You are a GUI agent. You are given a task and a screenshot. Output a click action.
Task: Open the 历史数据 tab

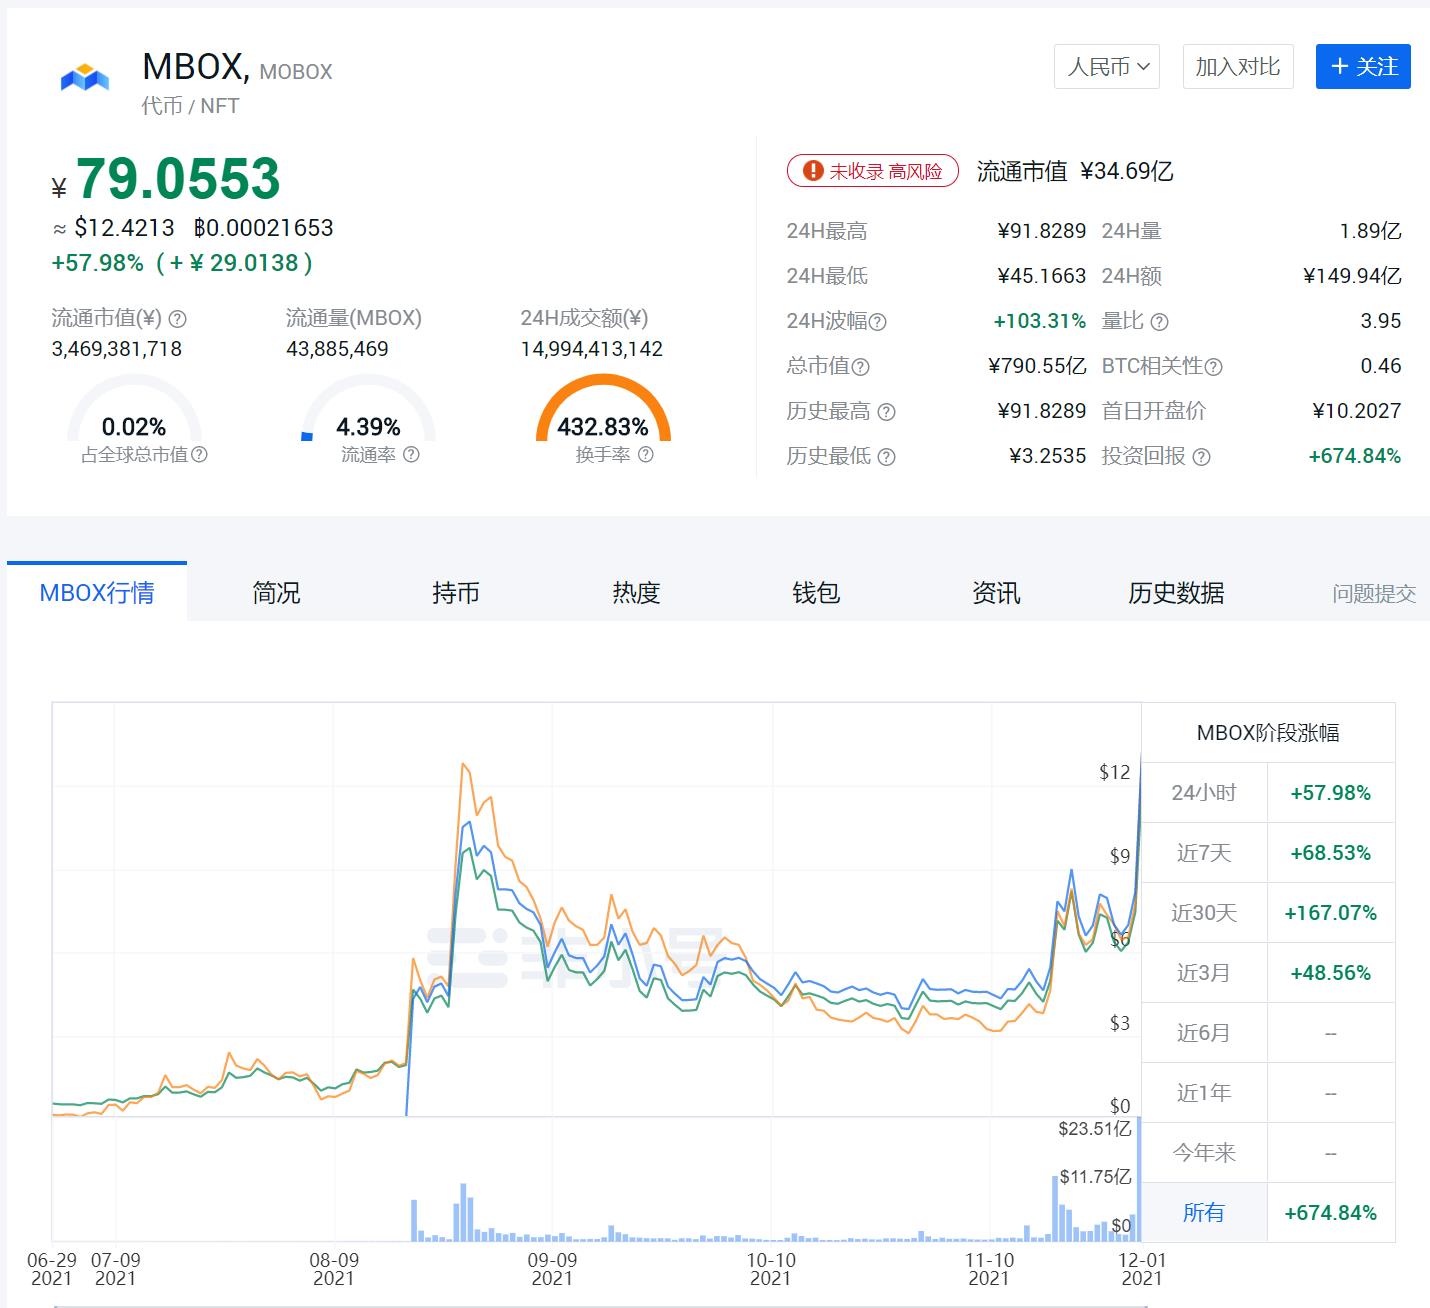tap(1176, 592)
